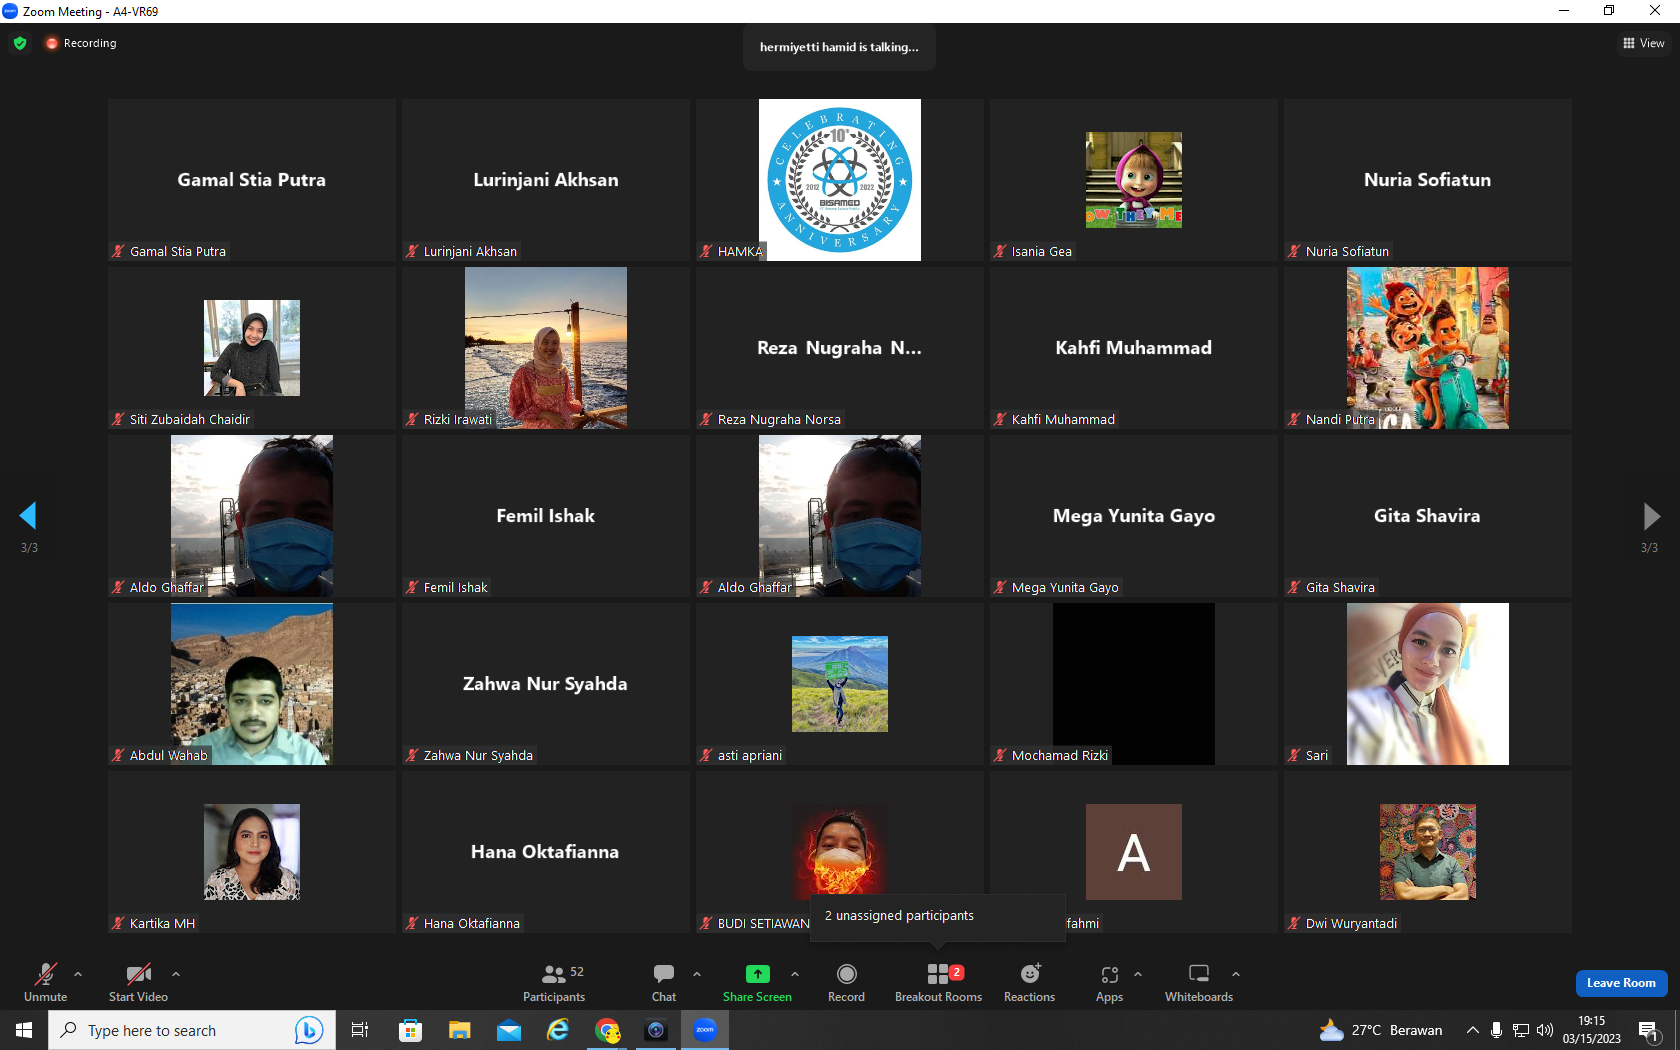
Task: Leave the breakout room
Action: coord(1621,983)
